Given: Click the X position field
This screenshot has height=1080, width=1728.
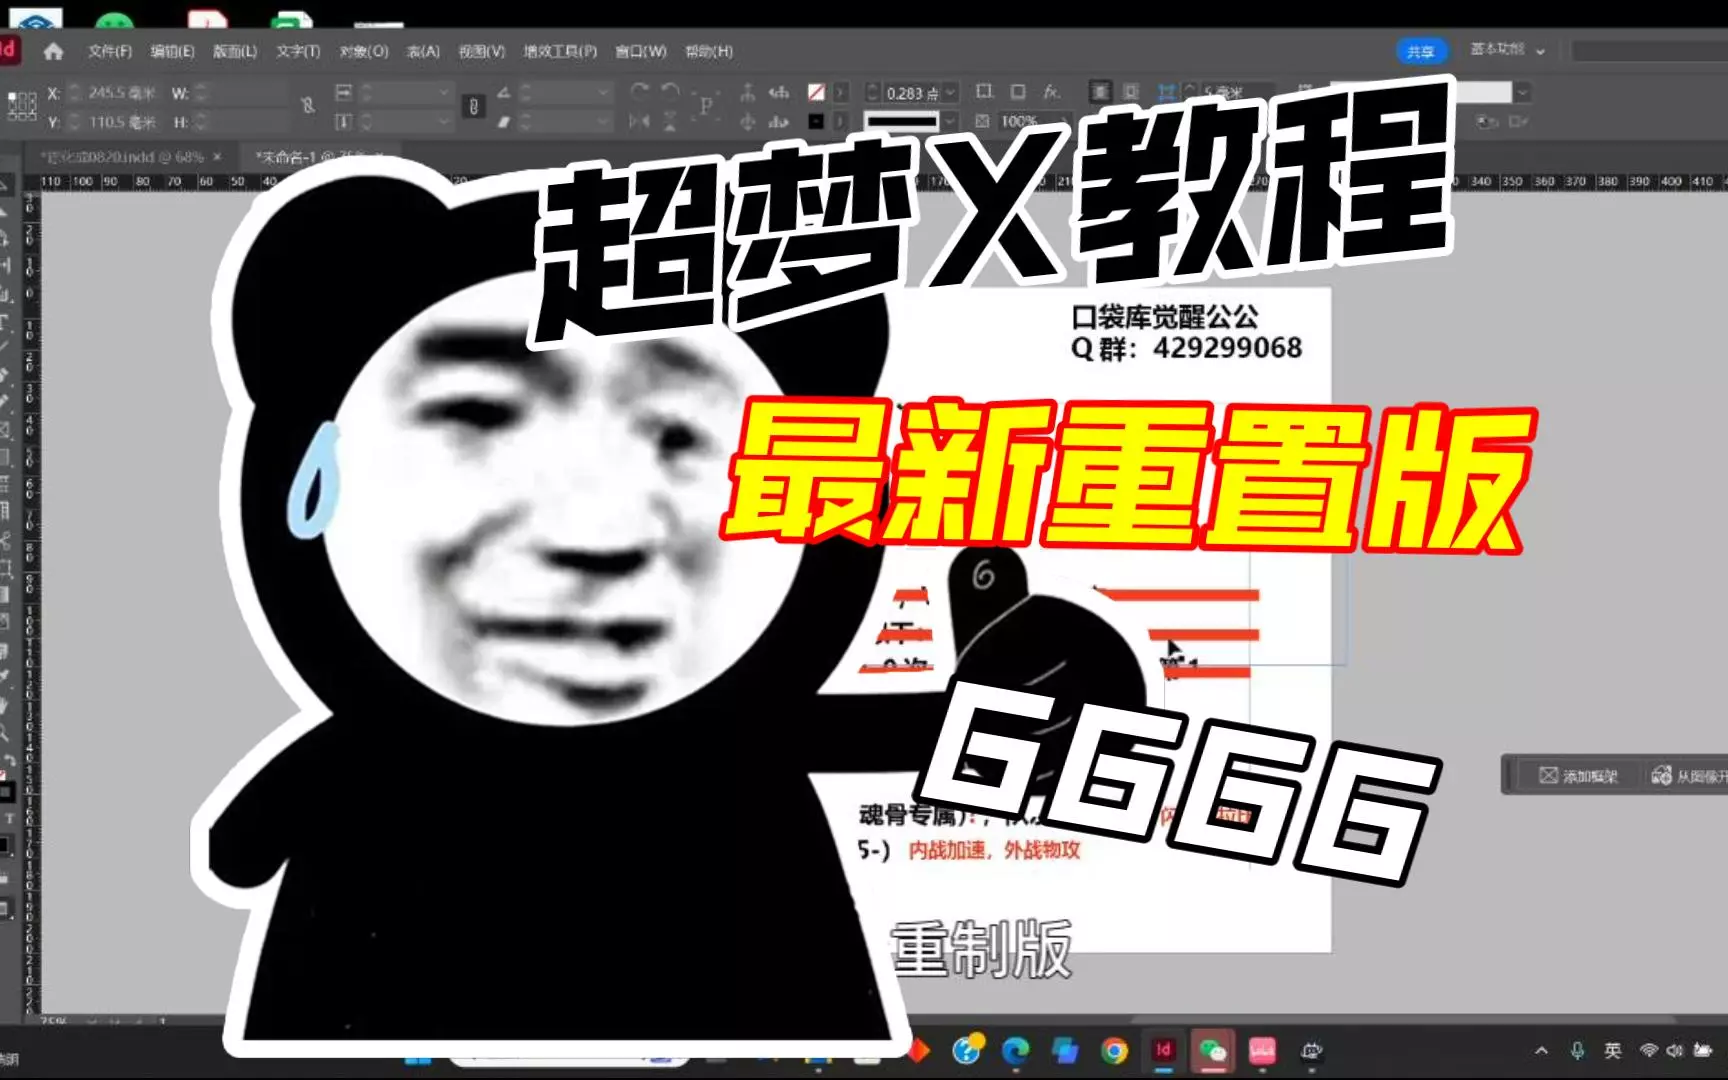Looking at the screenshot, I should [122, 92].
